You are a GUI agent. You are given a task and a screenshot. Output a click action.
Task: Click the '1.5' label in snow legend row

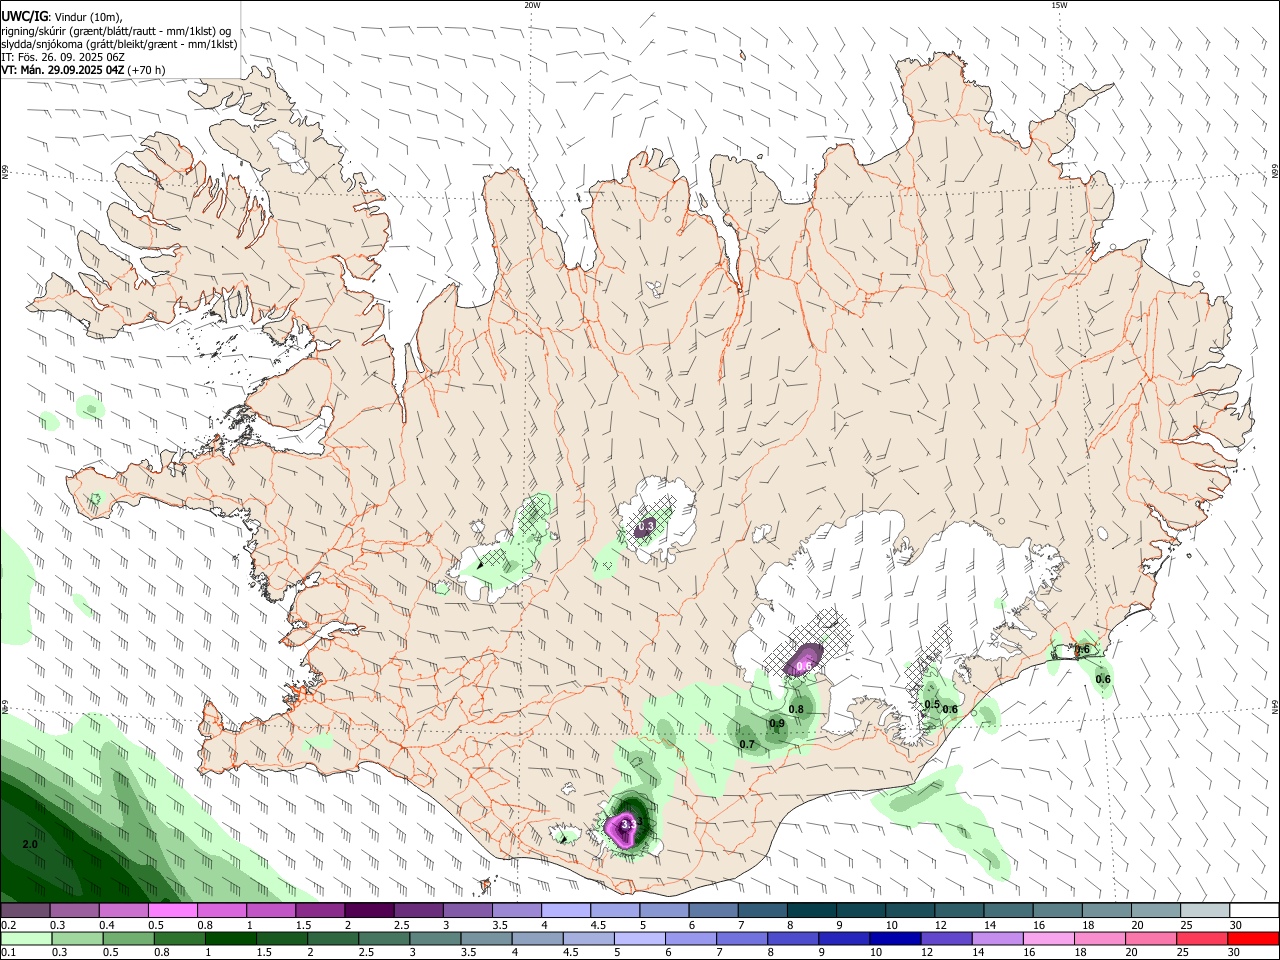click(303, 925)
